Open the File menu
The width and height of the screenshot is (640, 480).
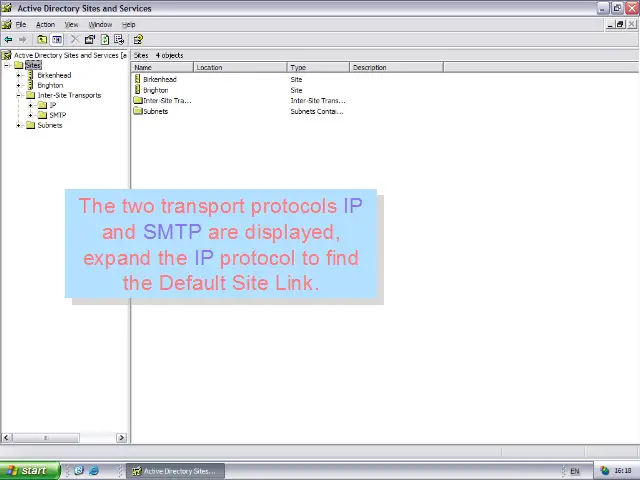[x=21, y=24]
